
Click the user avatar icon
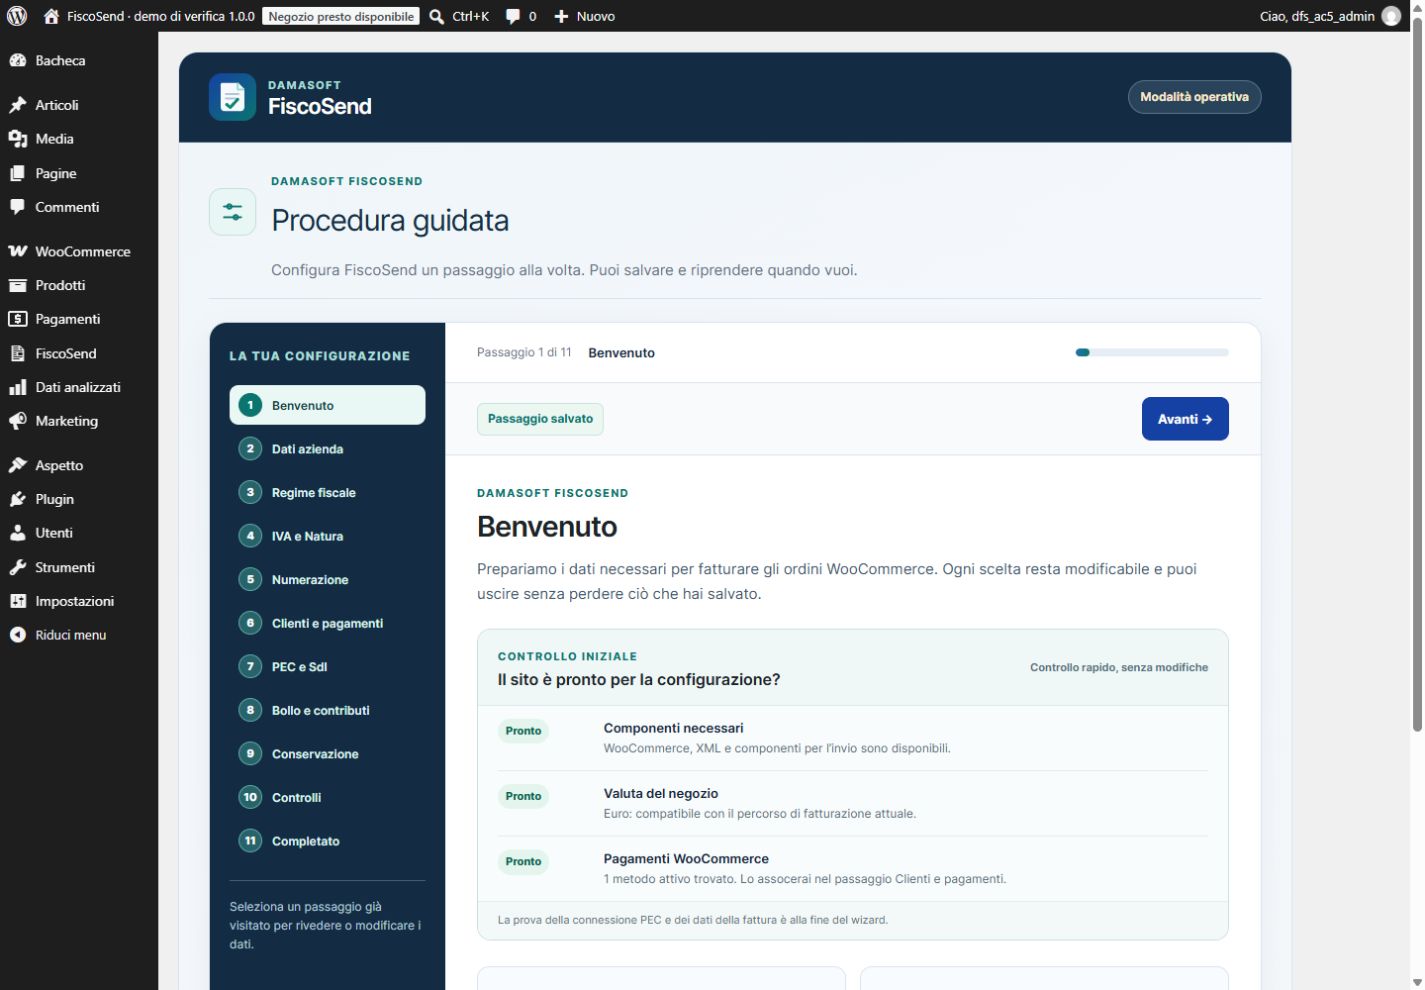tap(1391, 16)
